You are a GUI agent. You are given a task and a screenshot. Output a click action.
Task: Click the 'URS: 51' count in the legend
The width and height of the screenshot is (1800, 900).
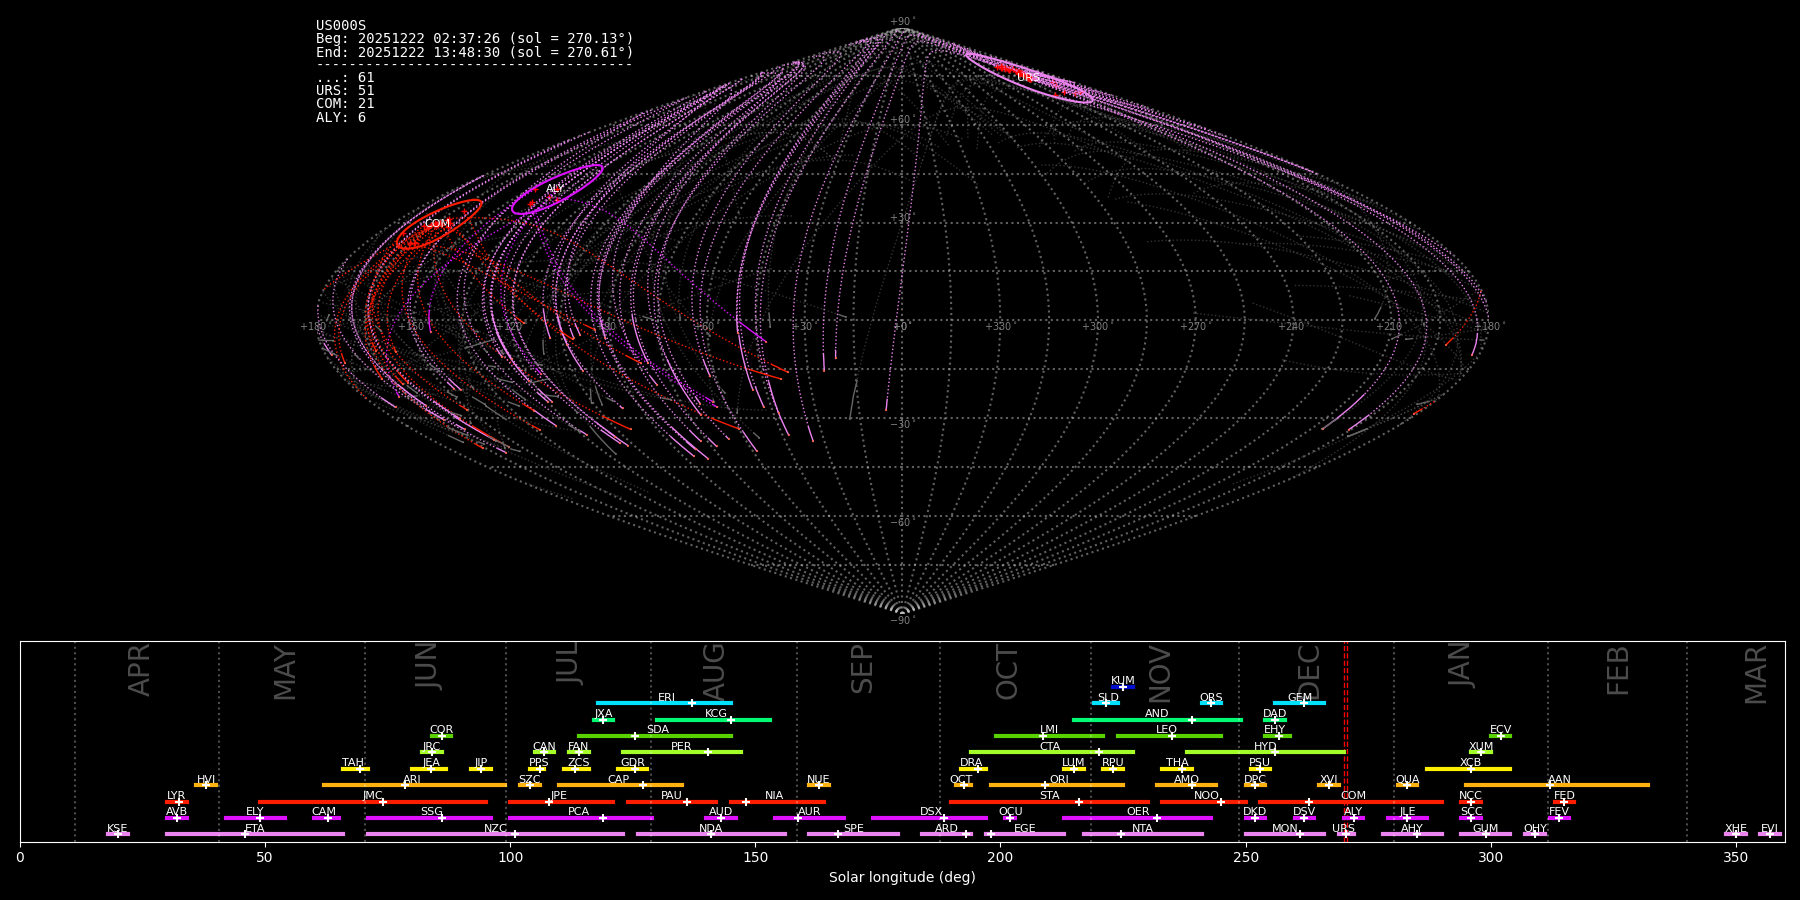(345, 91)
